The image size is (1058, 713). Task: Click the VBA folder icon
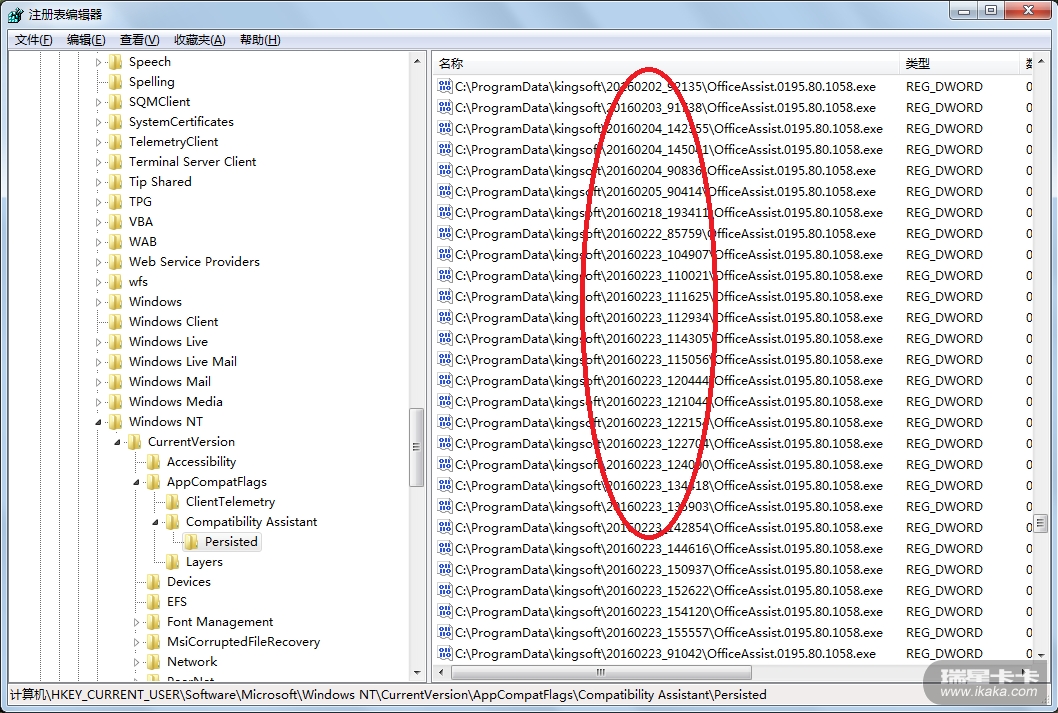115,222
